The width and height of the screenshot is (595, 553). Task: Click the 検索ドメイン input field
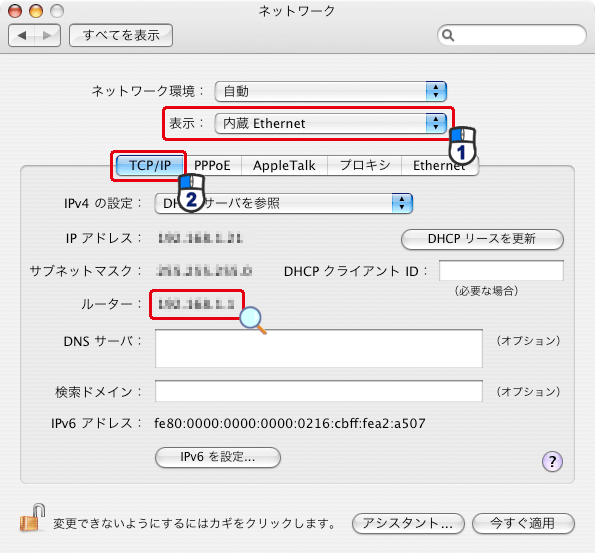tap(319, 391)
